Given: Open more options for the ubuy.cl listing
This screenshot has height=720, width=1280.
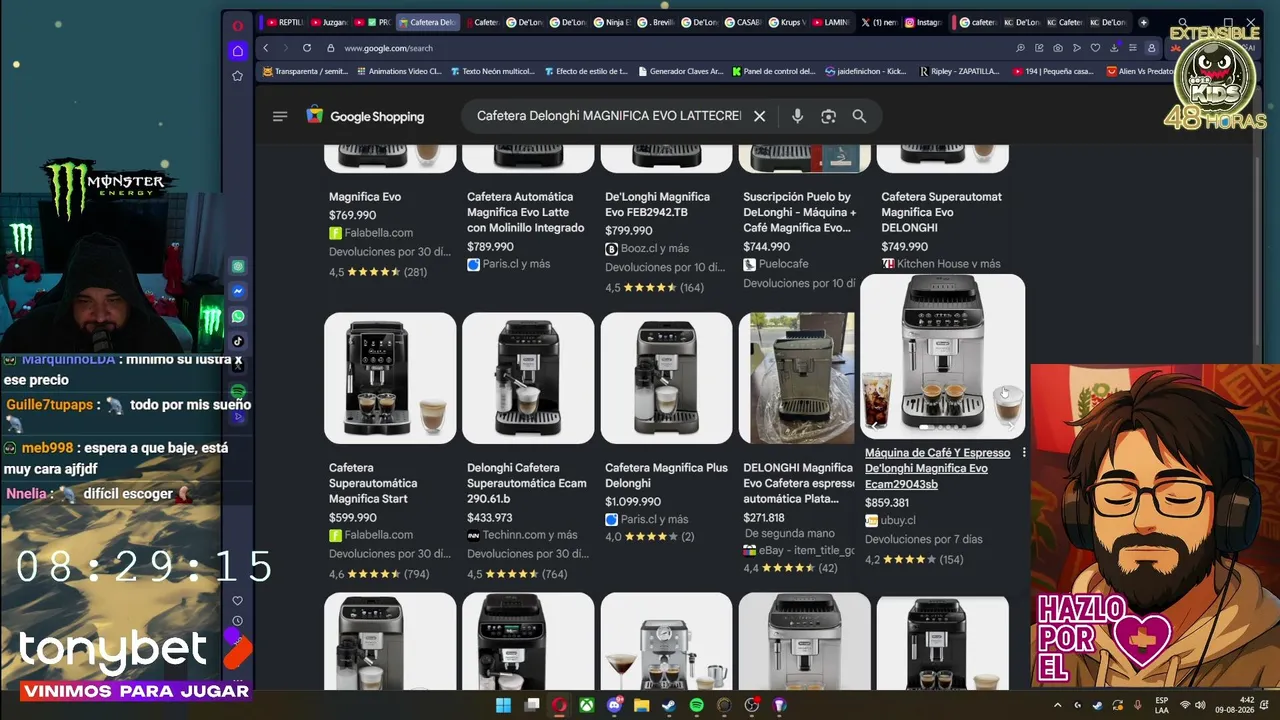Looking at the screenshot, I should (x=1023, y=453).
